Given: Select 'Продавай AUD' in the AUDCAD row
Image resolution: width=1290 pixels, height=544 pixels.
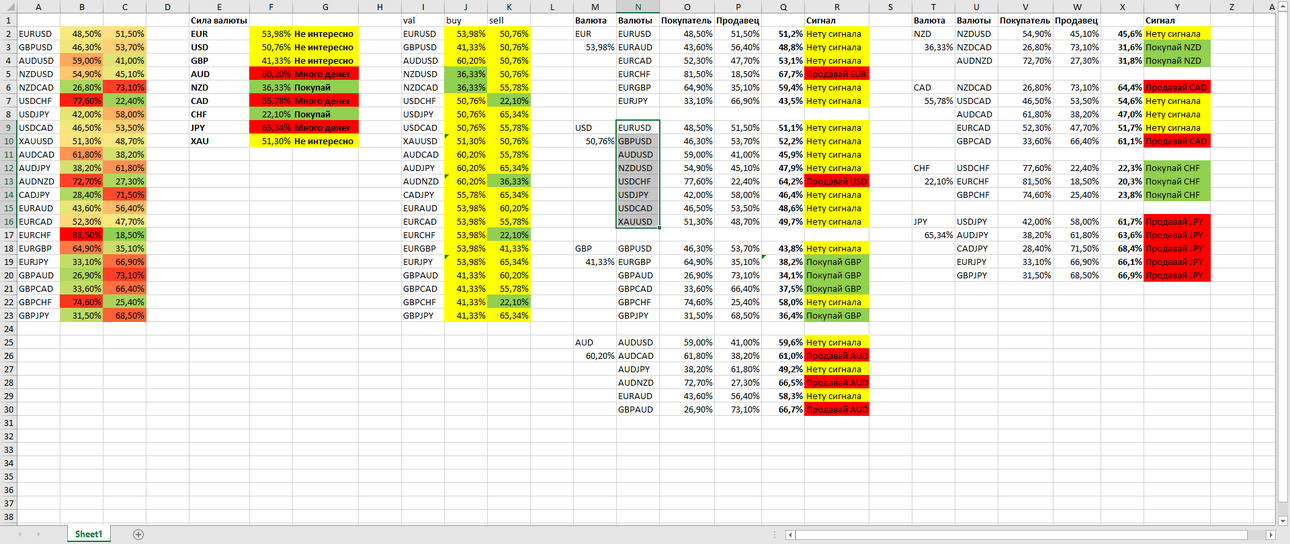Looking at the screenshot, I should click(836, 356).
